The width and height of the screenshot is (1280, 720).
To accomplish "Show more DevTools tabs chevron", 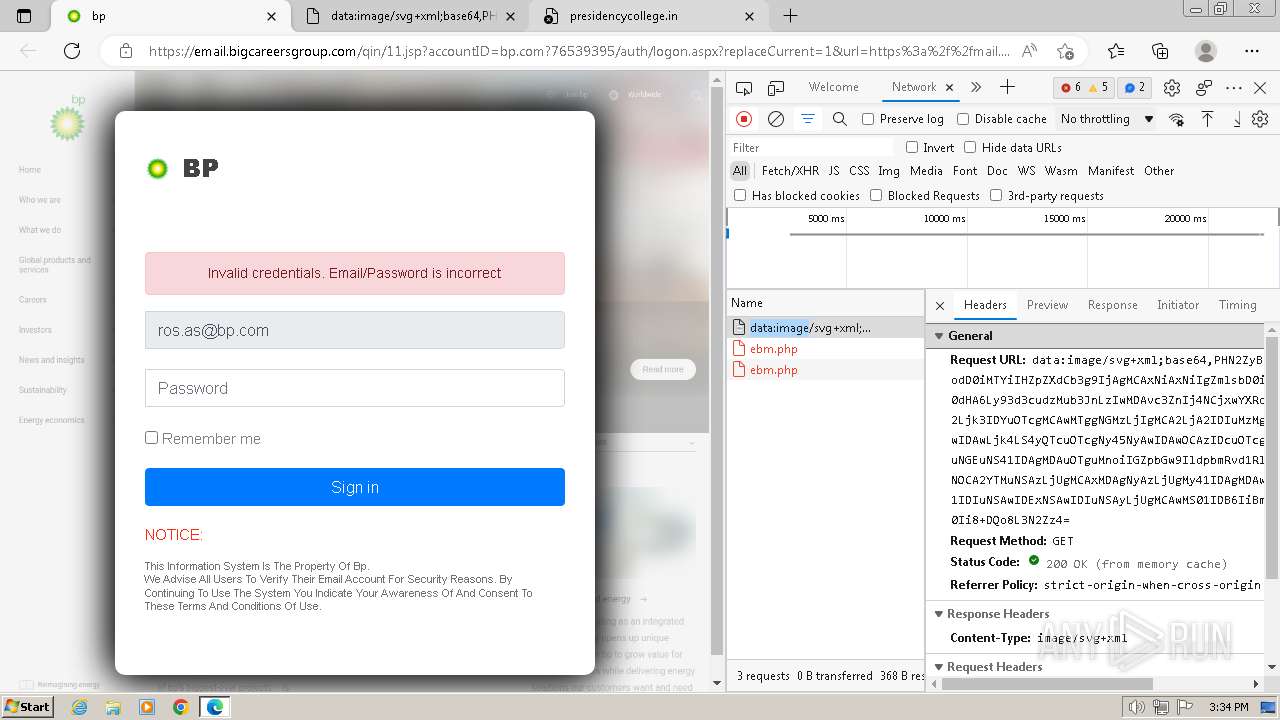I will 976,87.
